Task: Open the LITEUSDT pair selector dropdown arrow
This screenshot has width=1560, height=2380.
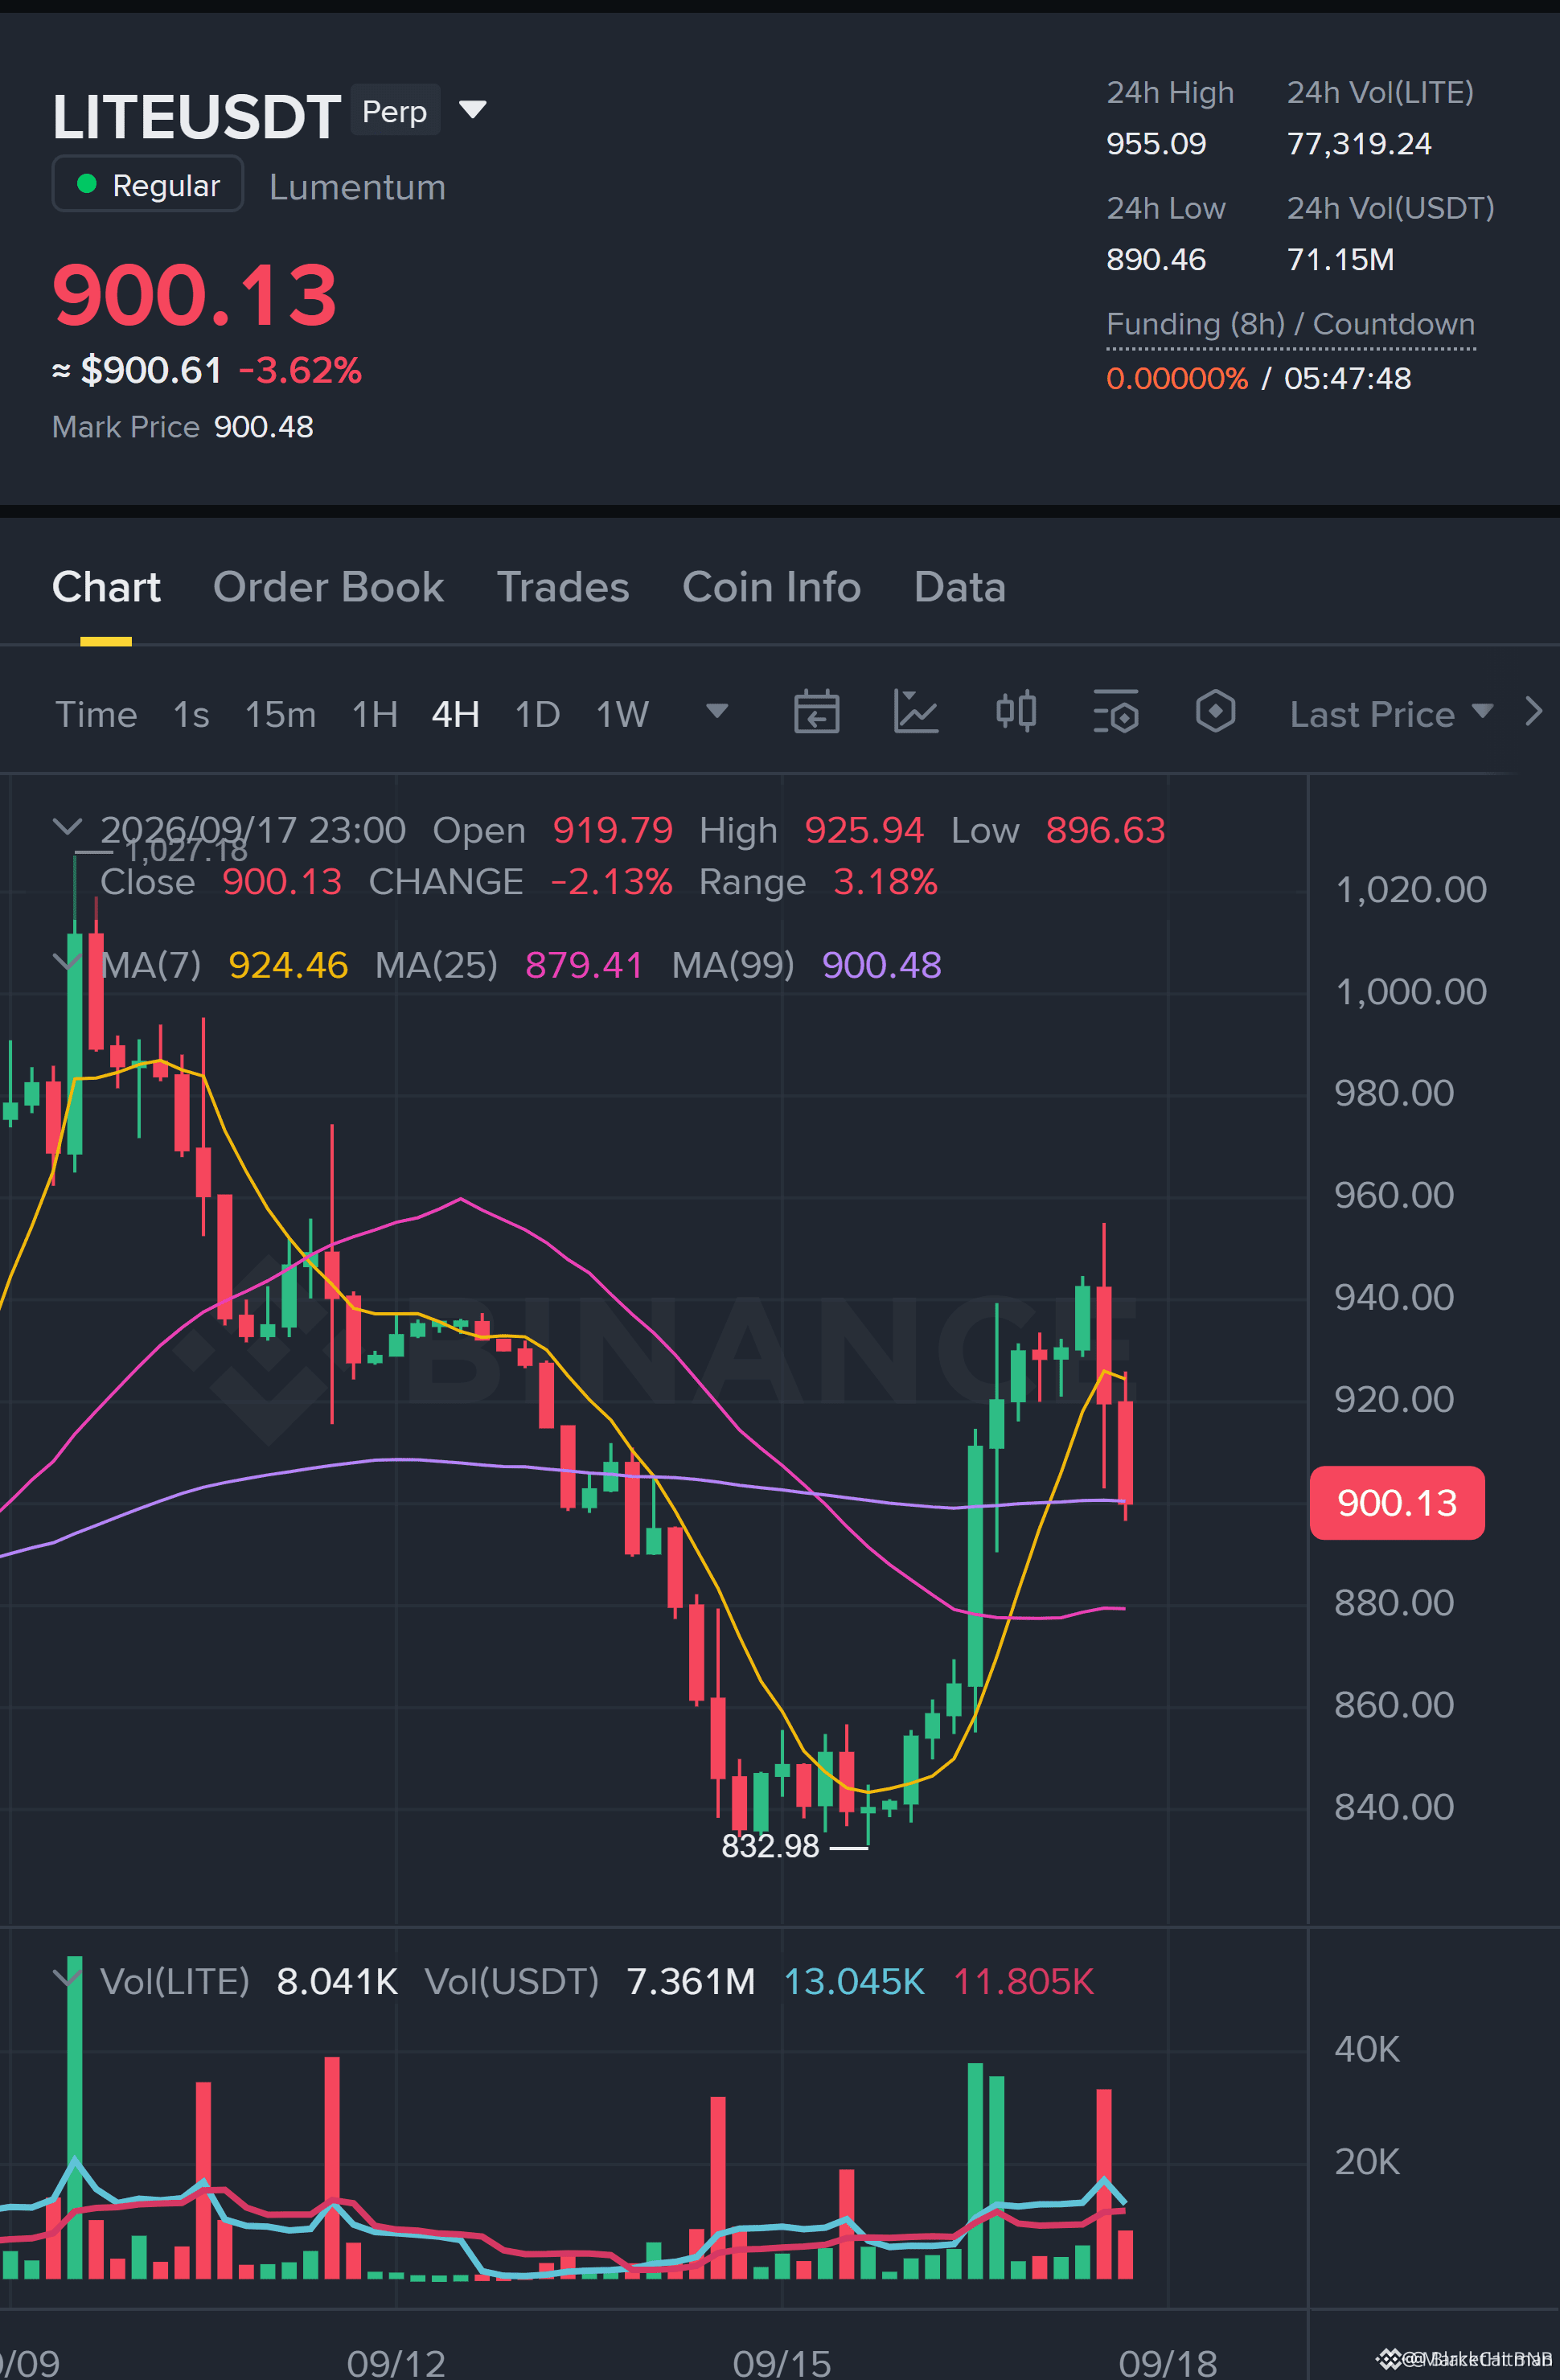Action: (x=472, y=109)
